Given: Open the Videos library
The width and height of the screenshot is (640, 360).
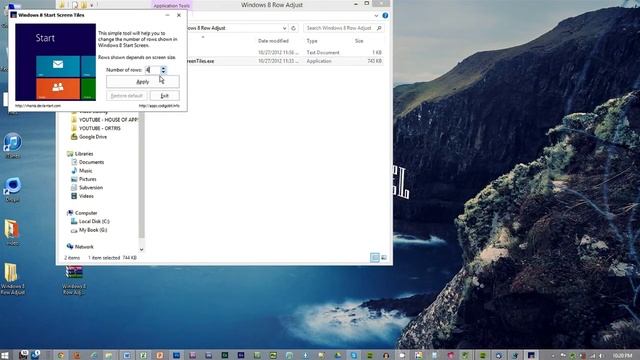Looking at the screenshot, I should pyautogui.click(x=86, y=196).
